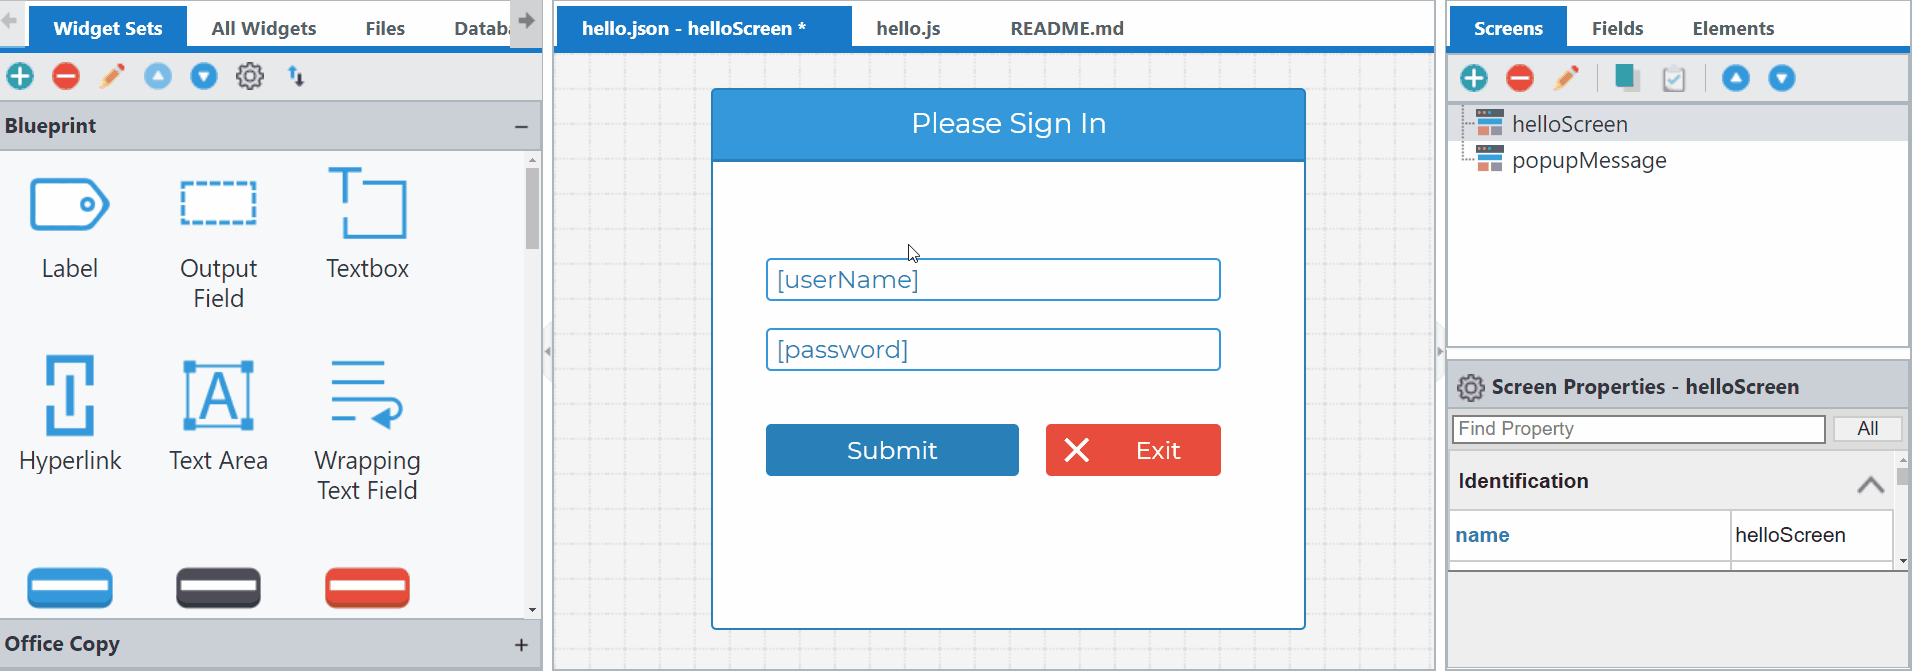
Task: Expand the Office Copy widget set
Action: [x=521, y=645]
